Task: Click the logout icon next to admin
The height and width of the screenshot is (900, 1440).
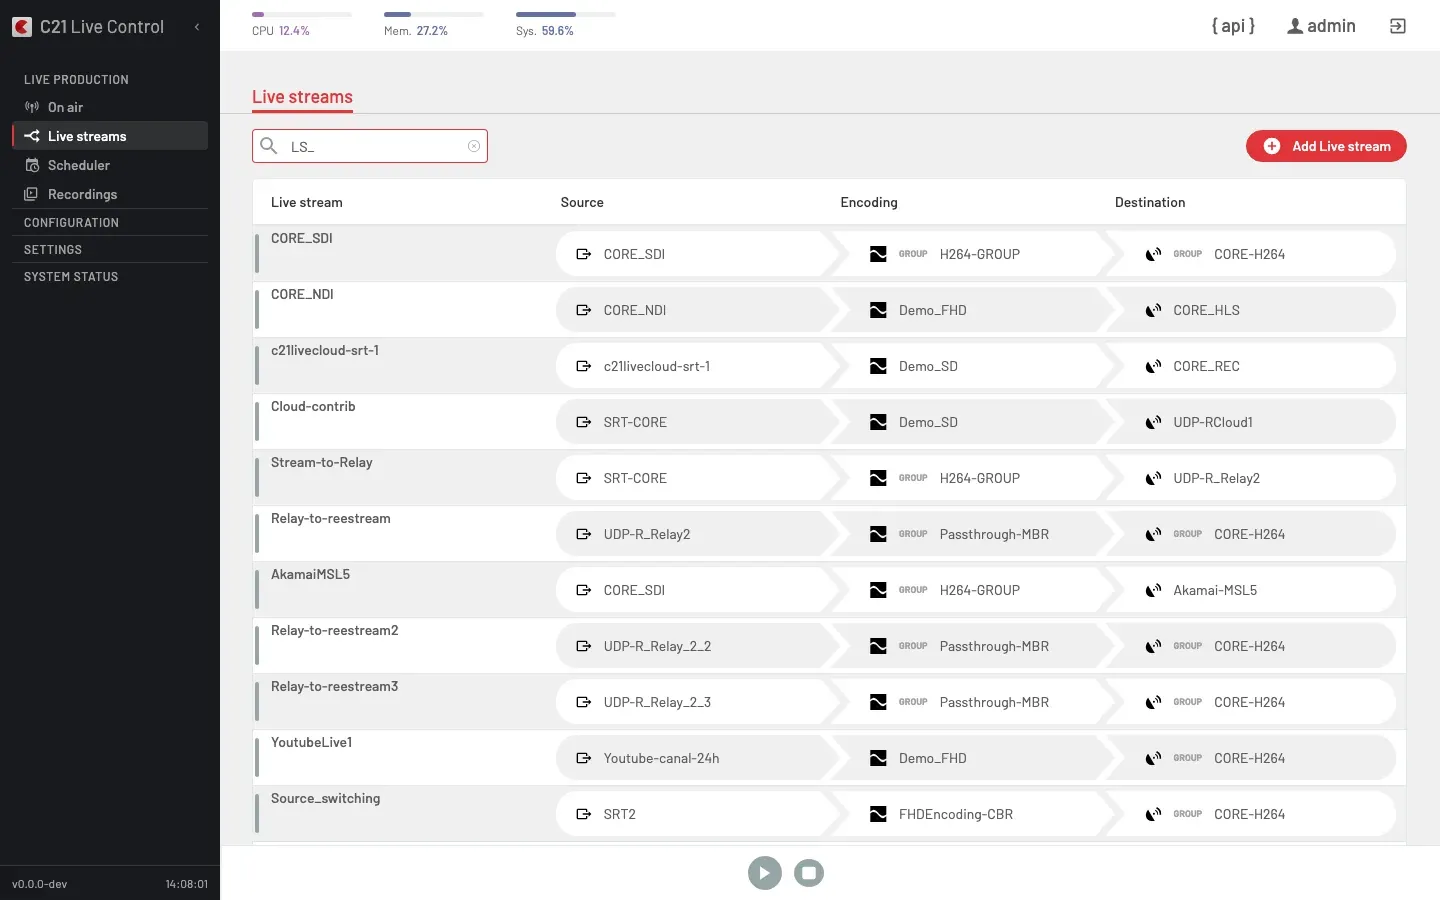Action: point(1398,26)
